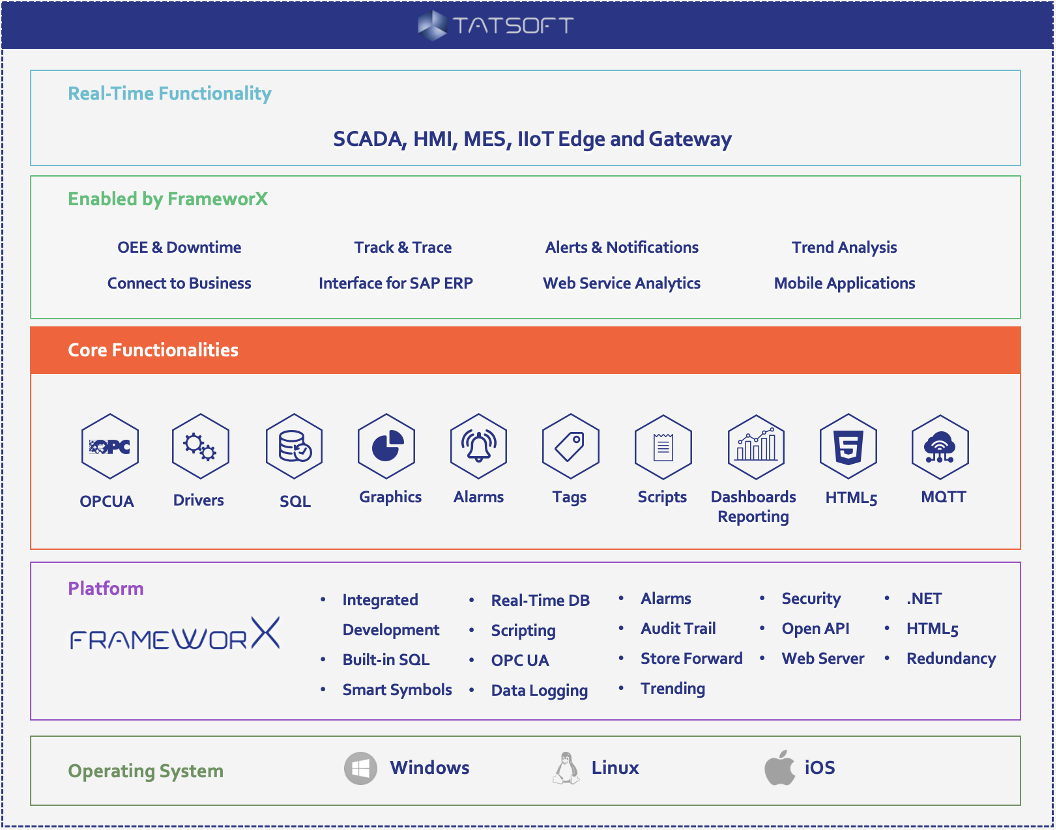The height and width of the screenshot is (830, 1056).
Task: Open the Graphics pie chart icon
Action: pyautogui.click(x=387, y=446)
